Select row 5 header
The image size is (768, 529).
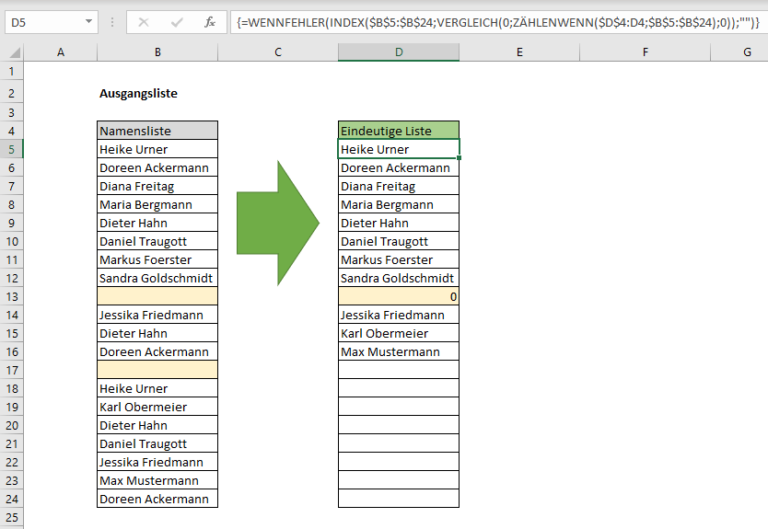(x=12, y=149)
